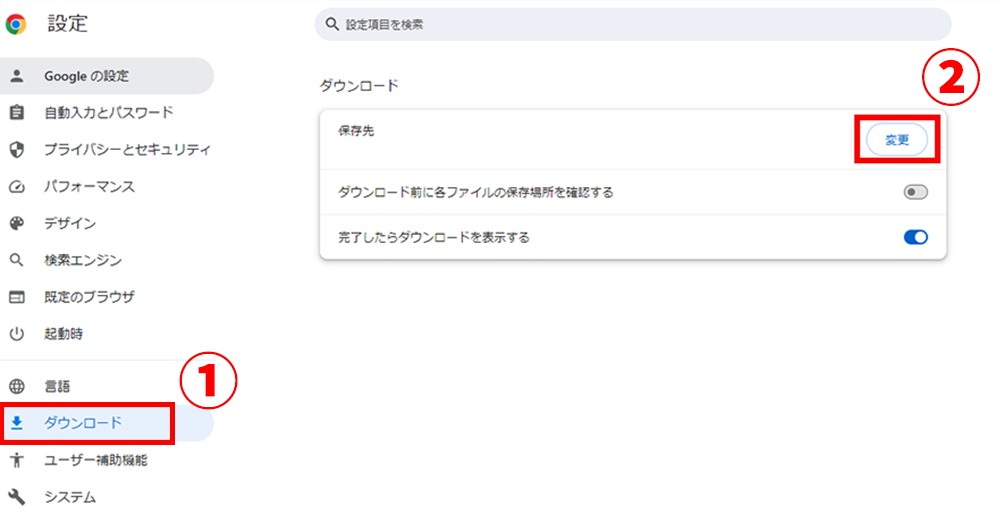The height and width of the screenshot is (513, 1000).
Task: Click the search magnifier icon in search bar
Action: click(332, 24)
